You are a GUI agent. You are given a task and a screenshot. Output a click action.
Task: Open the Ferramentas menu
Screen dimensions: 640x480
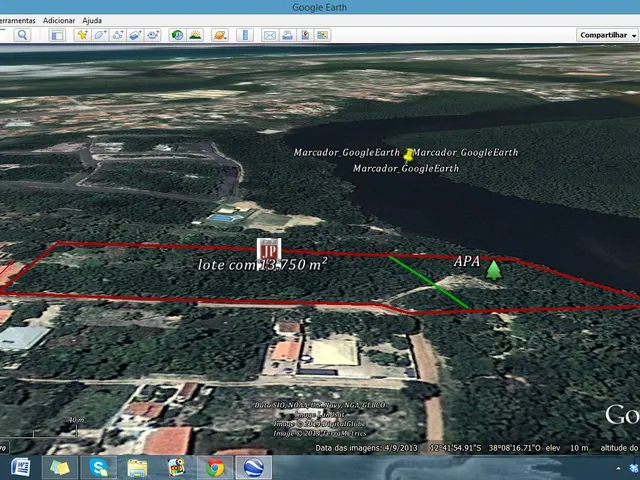[x=18, y=20]
